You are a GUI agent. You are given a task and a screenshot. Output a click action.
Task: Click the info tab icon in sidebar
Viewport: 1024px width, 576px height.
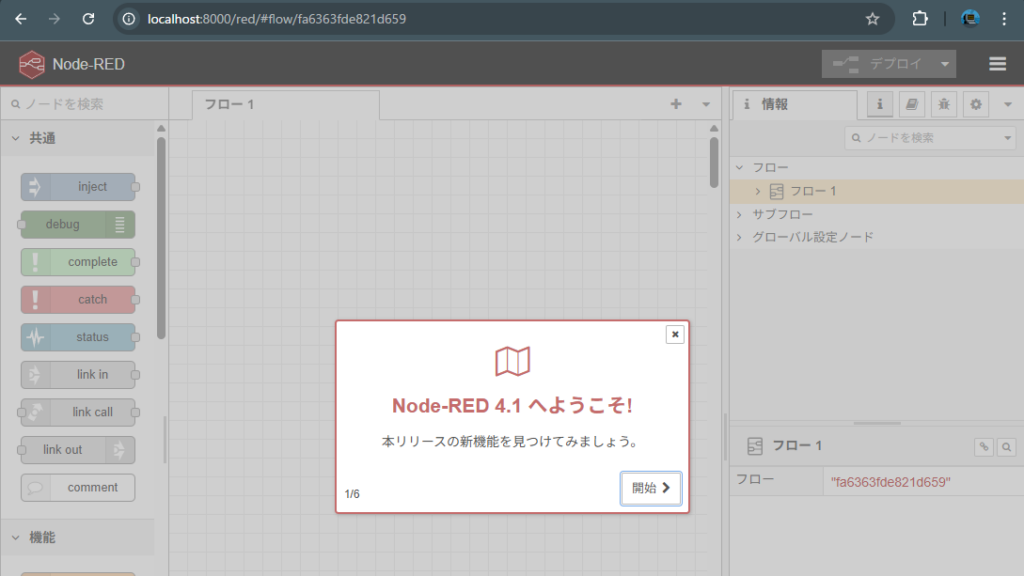point(880,104)
